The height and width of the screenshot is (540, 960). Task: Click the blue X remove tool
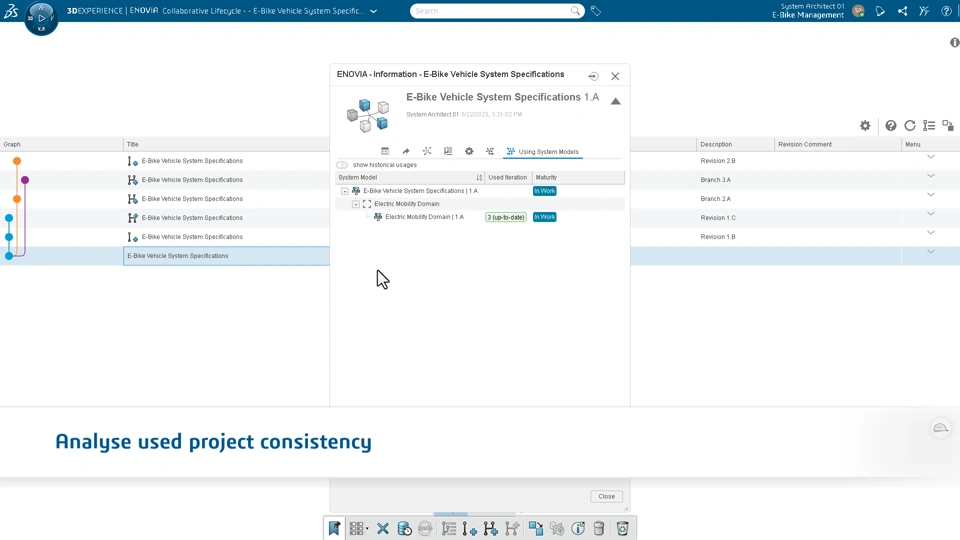[383, 528]
